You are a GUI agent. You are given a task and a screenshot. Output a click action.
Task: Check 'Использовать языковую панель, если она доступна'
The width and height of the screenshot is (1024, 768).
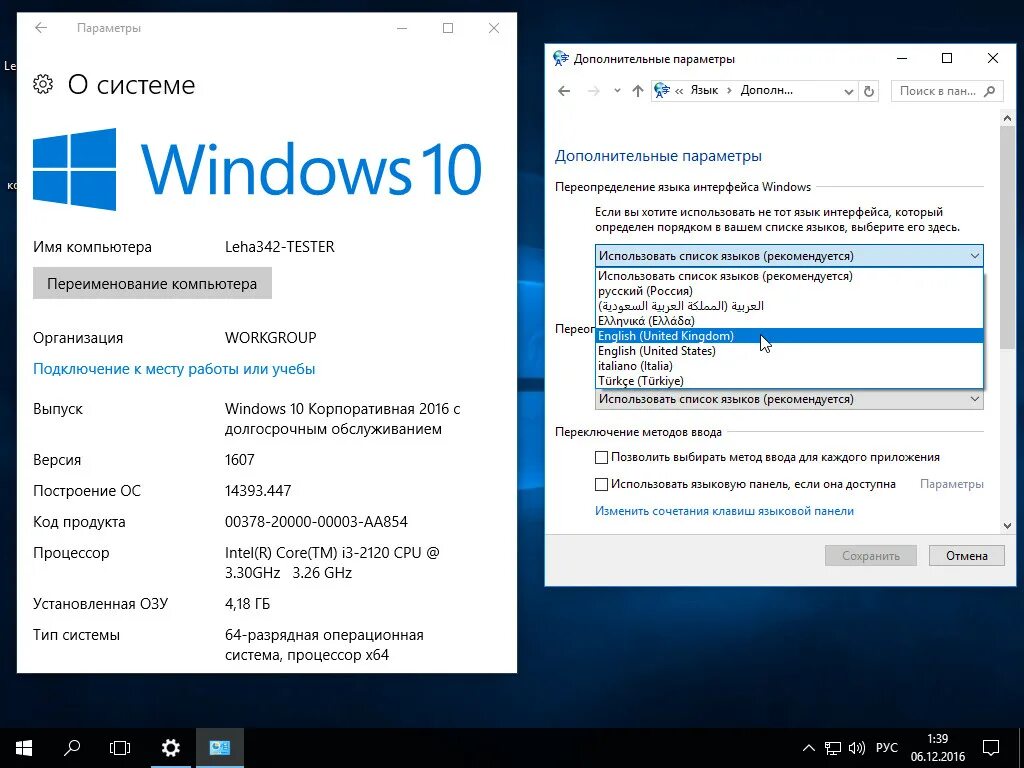pyautogui.click(x=603, y=484)
